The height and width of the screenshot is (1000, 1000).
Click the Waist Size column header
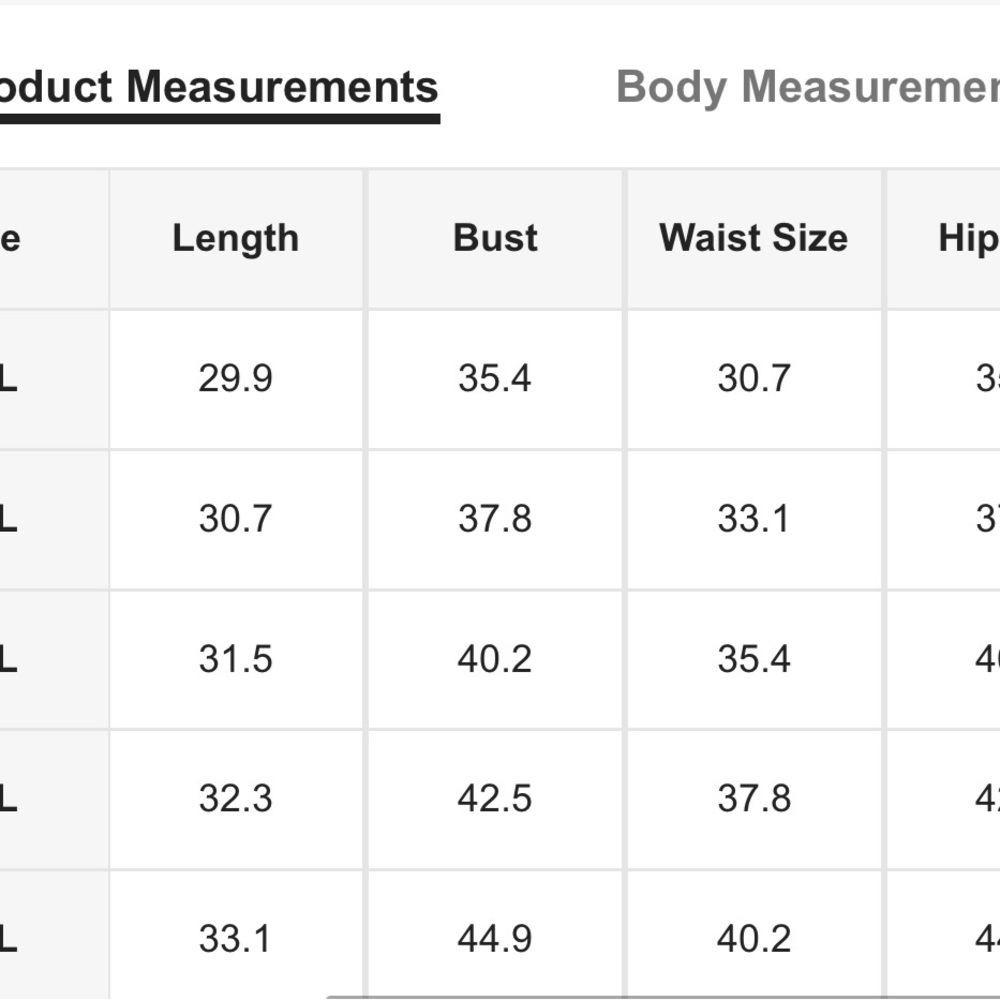(x=753, y=239)
